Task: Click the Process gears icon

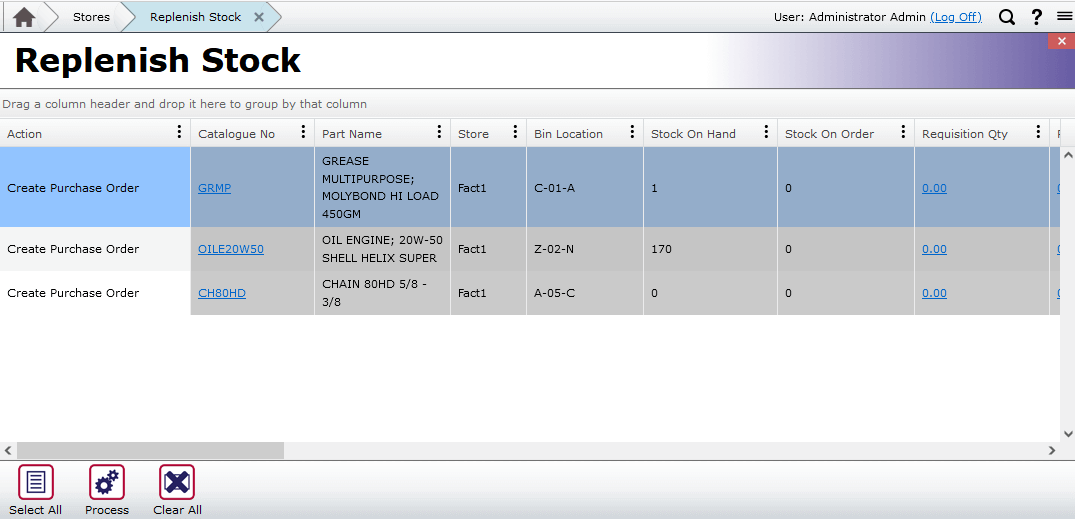Action: (x=107, y=483)
